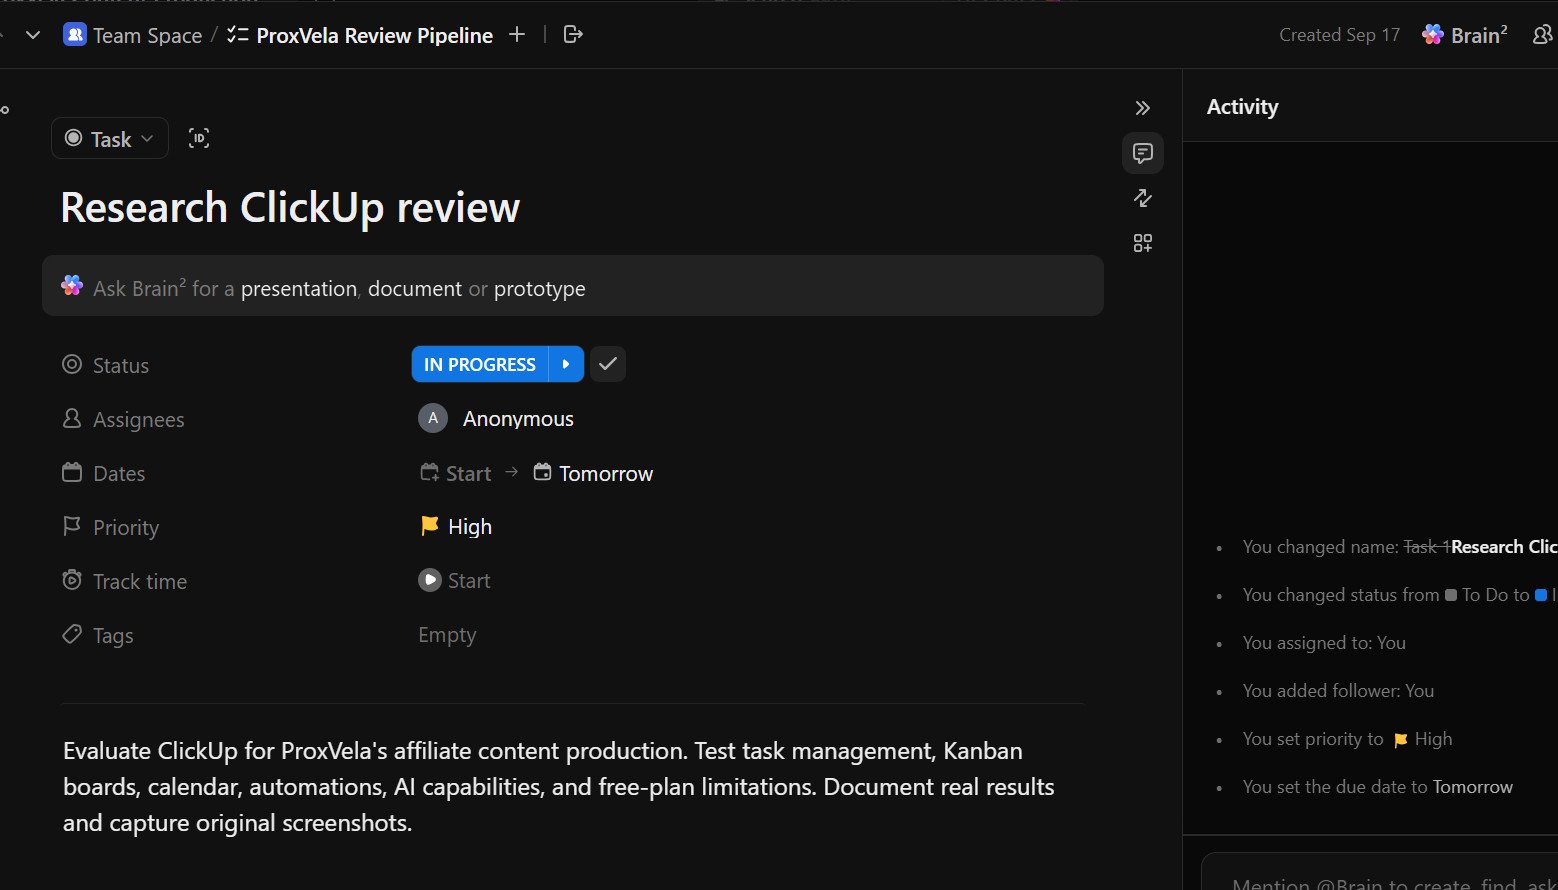
Task: Click the Anonymous assignee
Action: (x=518, y=419)
